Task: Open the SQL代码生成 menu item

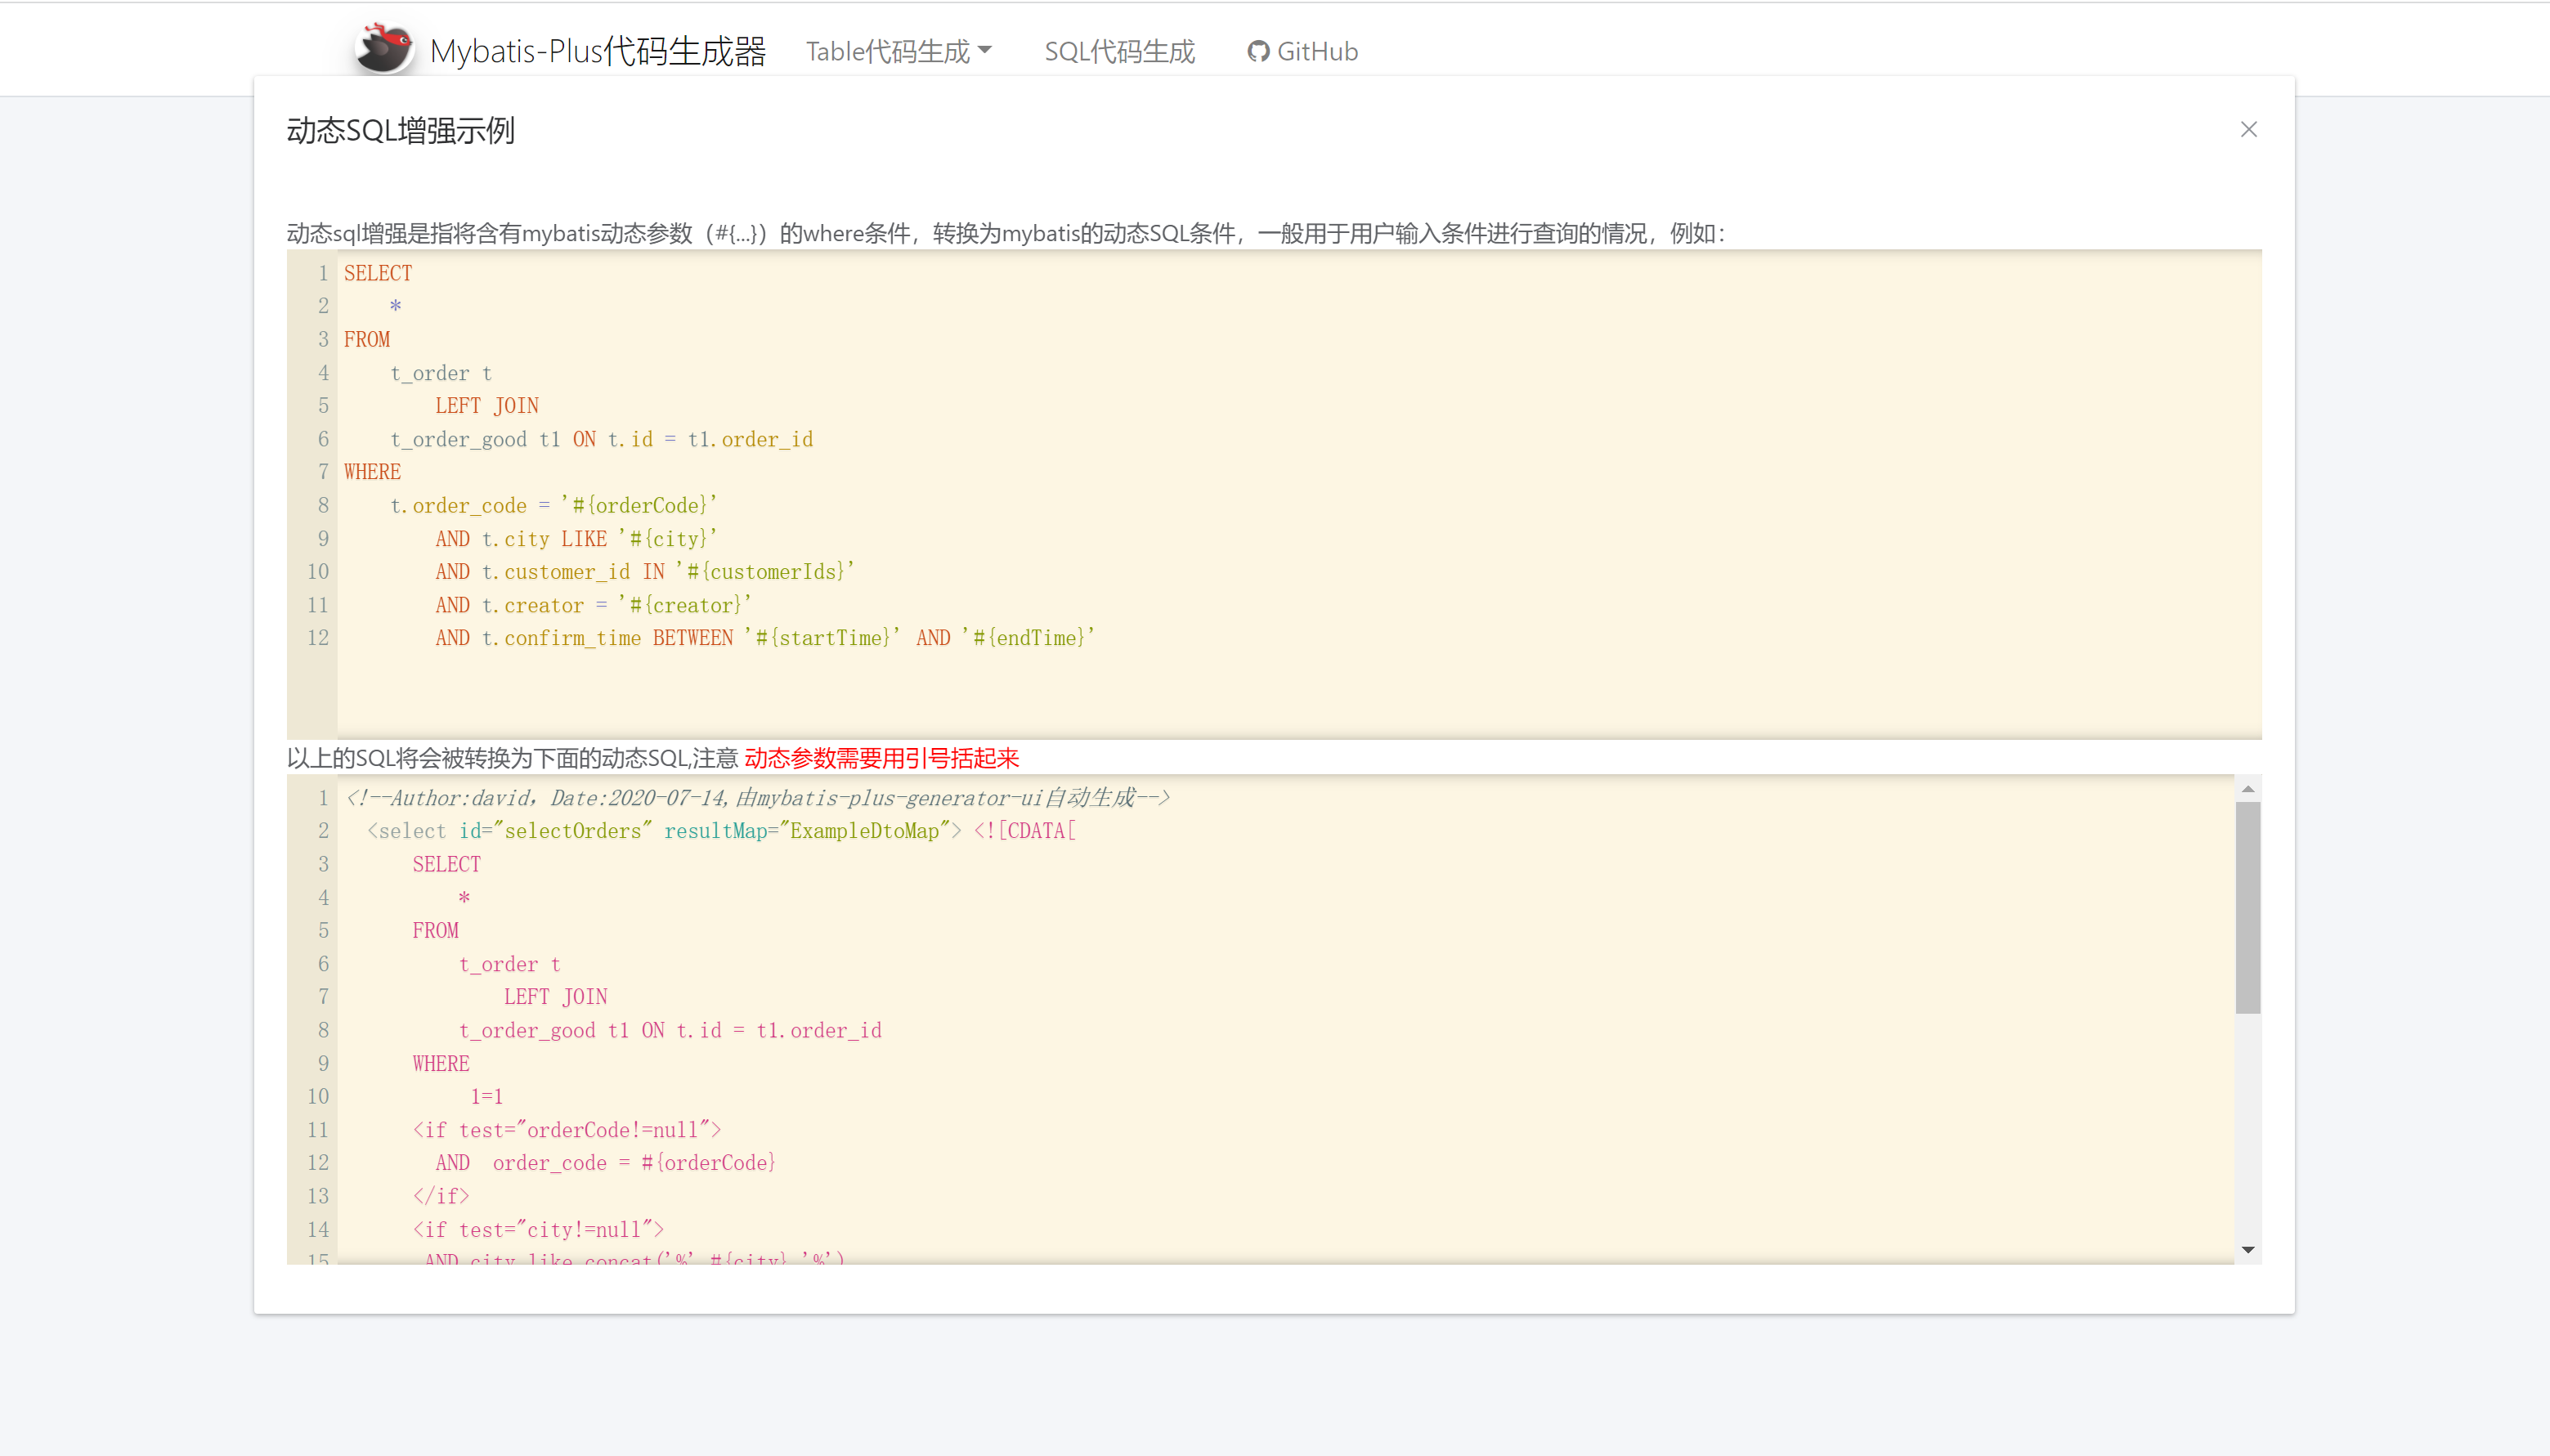Action: pyautogui.click(x=1119, y=51)
